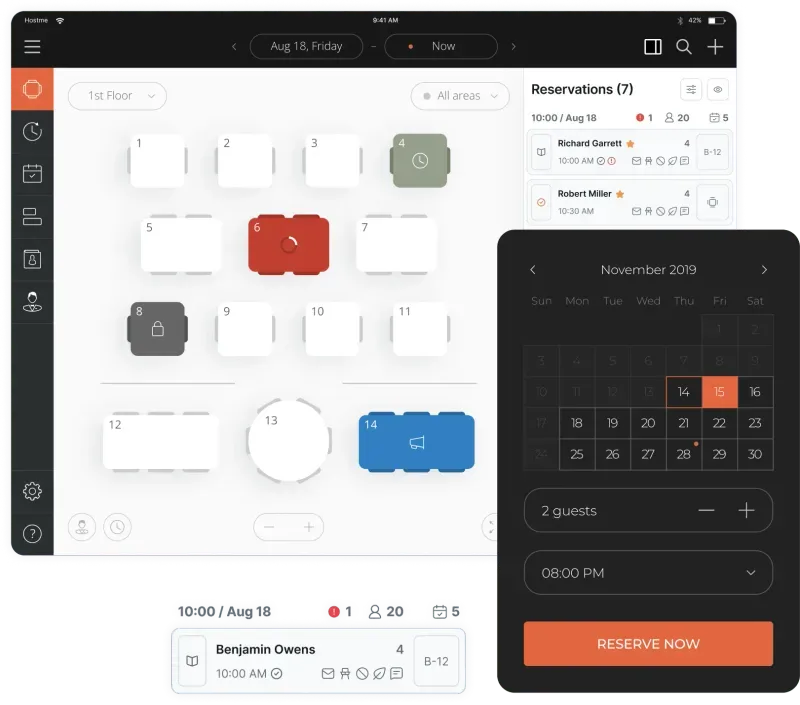The height and width of the screenshot is (705, 800).
Task: Click book icon on Benjamin Owens card
Action: (x=192, y=661)
